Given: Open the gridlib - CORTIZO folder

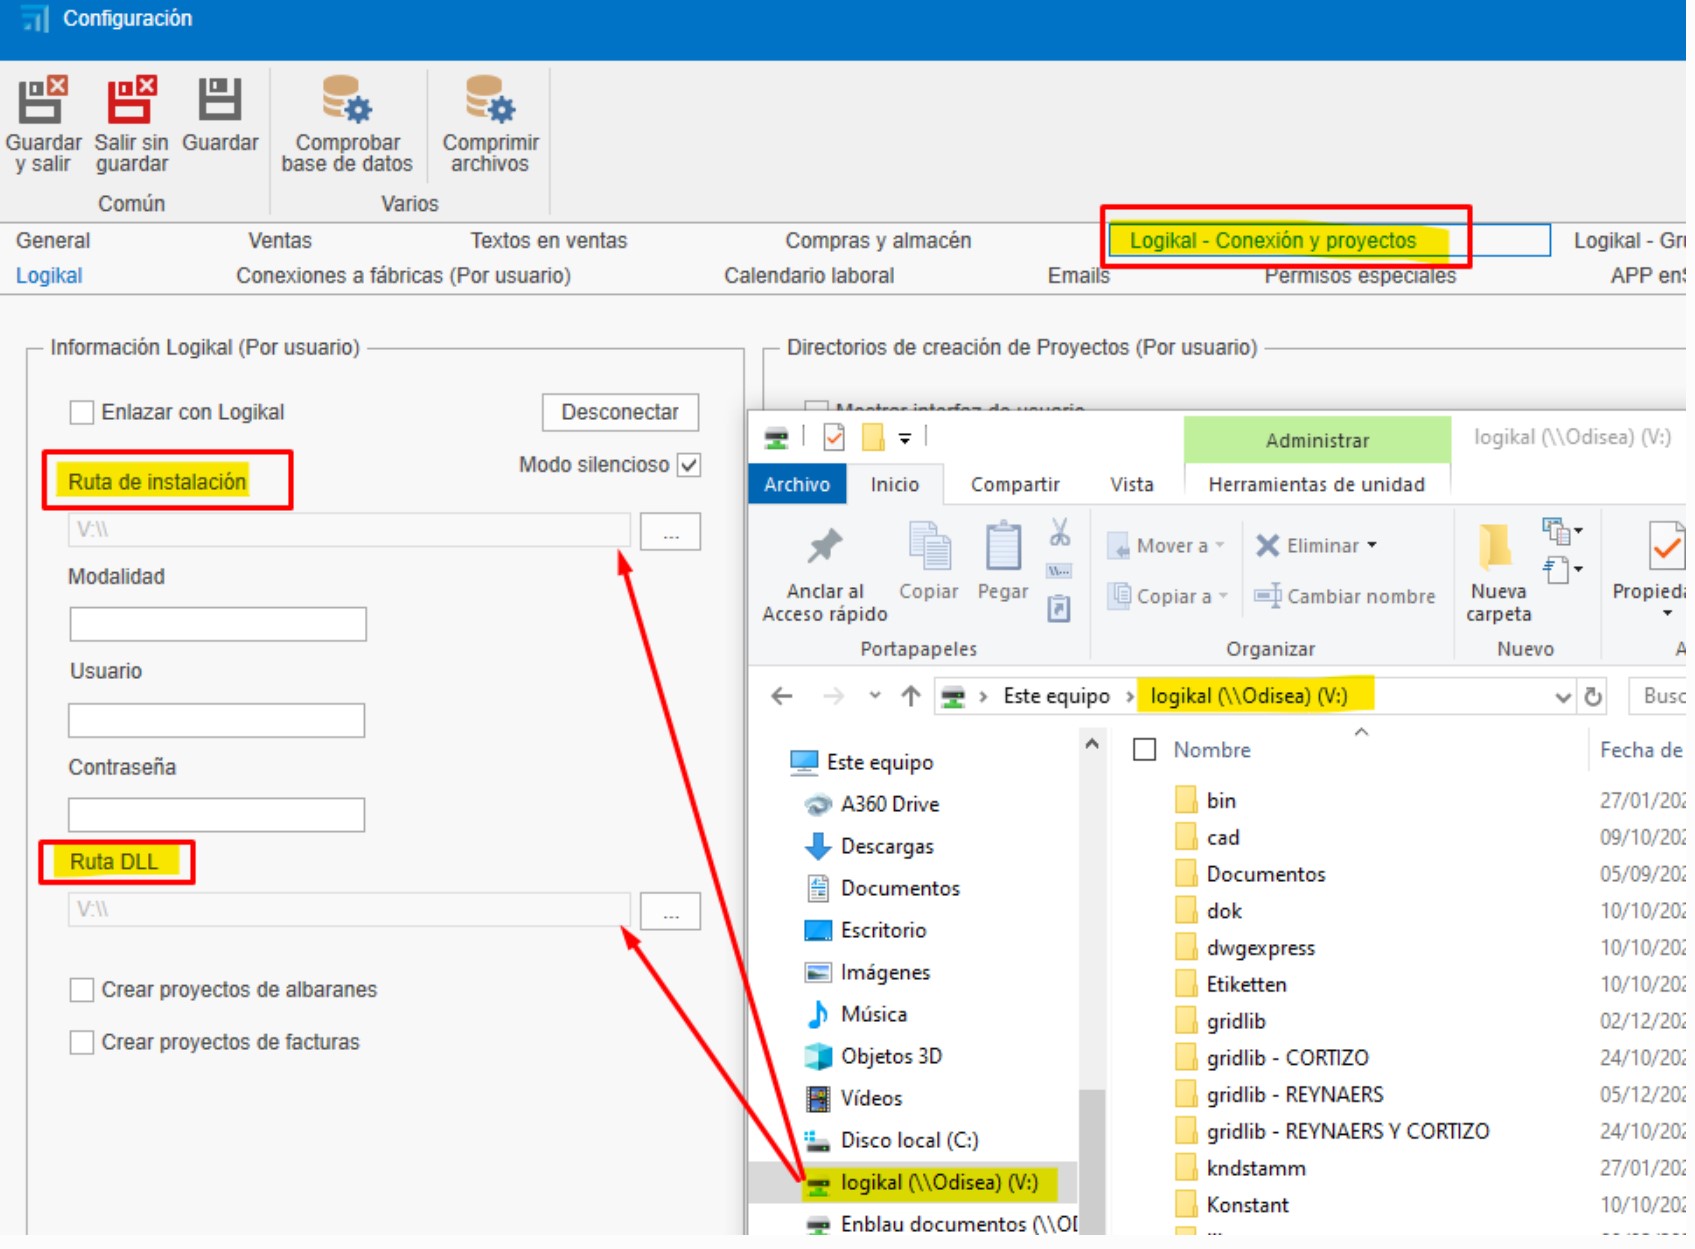Looking at the screenshot, I should click(x=1288, y=1059).
